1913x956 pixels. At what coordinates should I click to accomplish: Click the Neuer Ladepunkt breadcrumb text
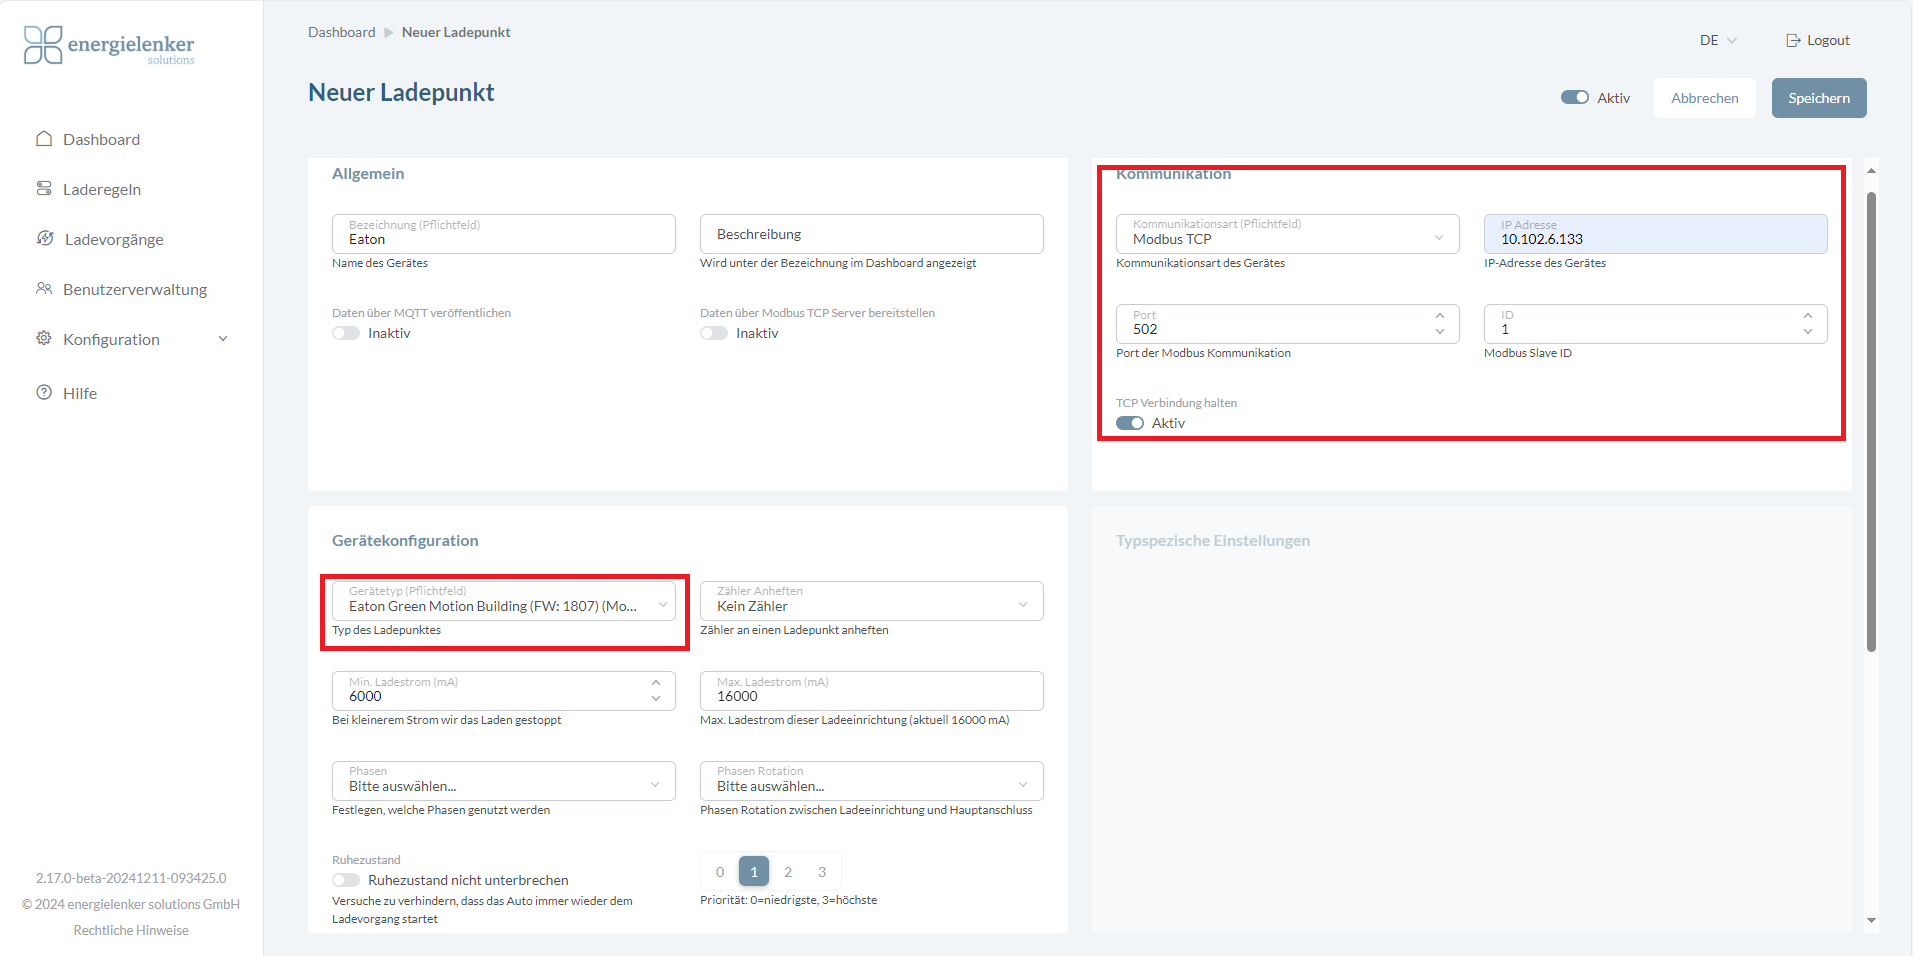point(456,32)
